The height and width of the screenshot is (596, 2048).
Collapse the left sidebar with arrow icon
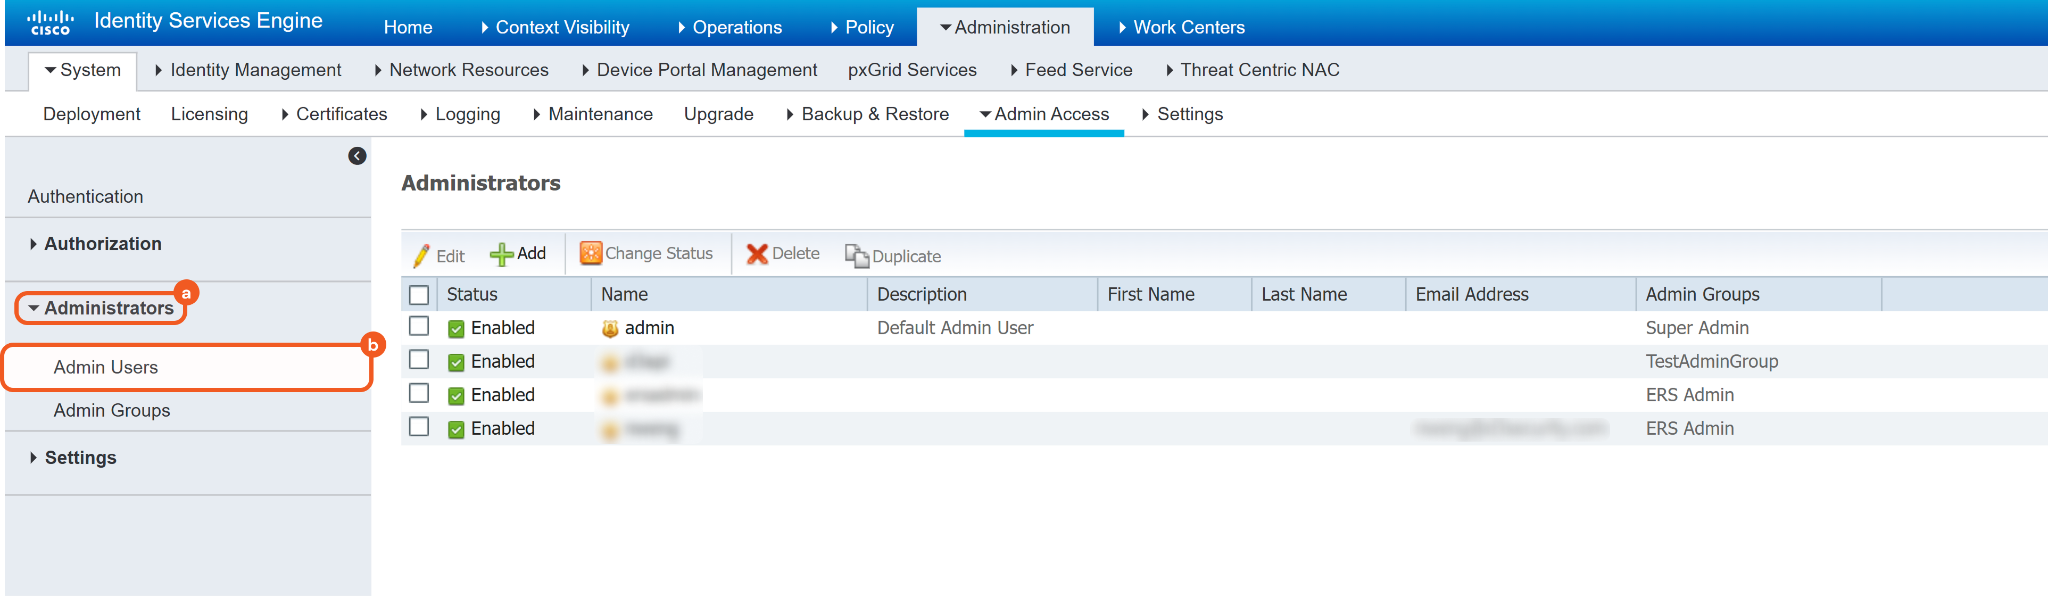tap(357, 156)
